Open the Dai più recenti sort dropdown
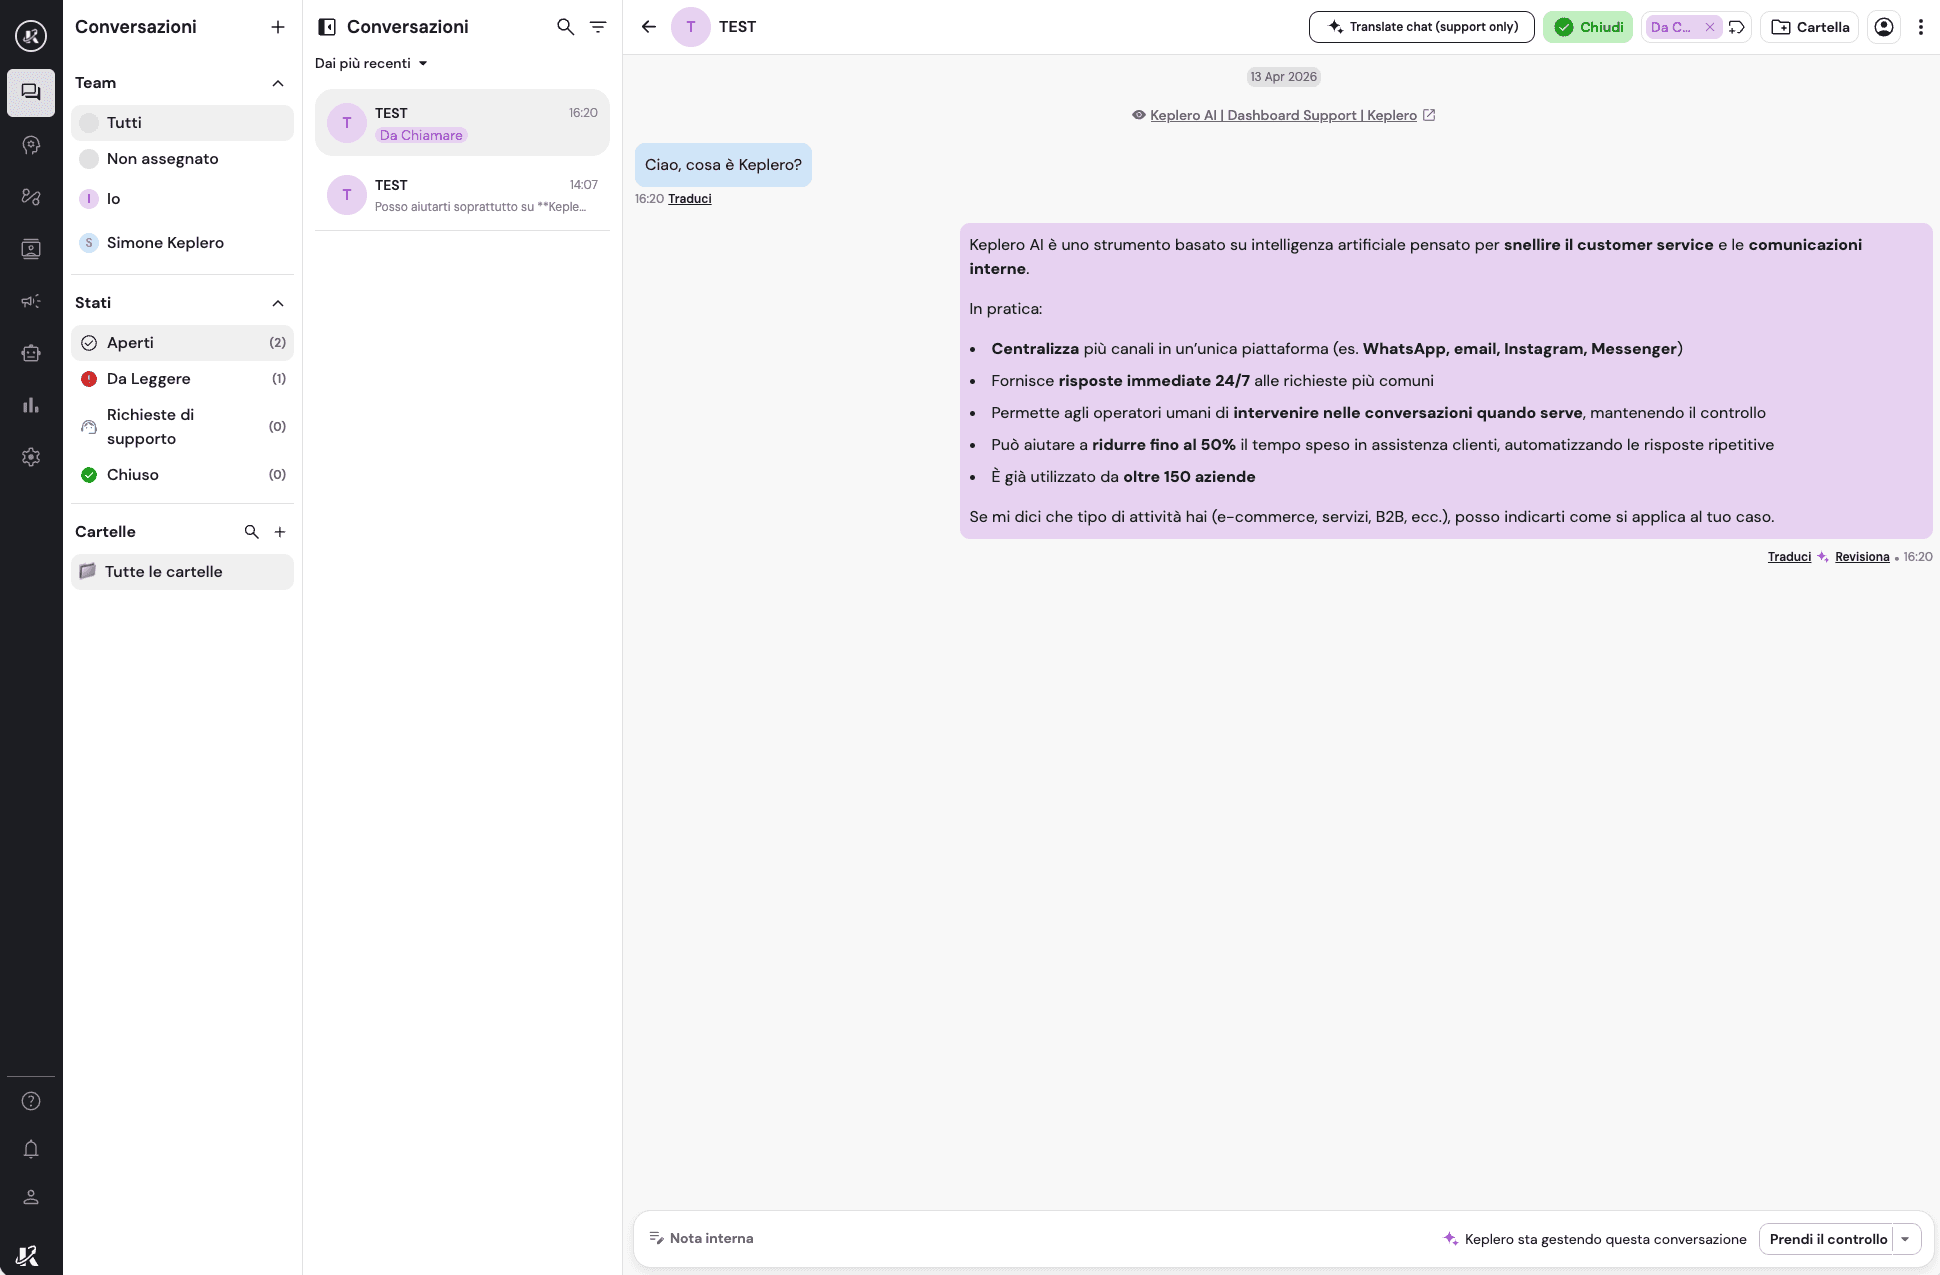Viewport: 1940px width, 1275px height. [371, 63]
